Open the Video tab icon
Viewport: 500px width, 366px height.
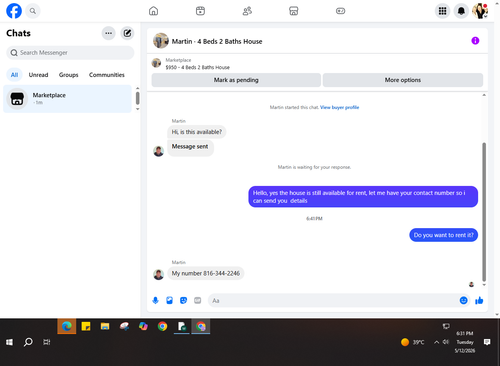[200, 11]
